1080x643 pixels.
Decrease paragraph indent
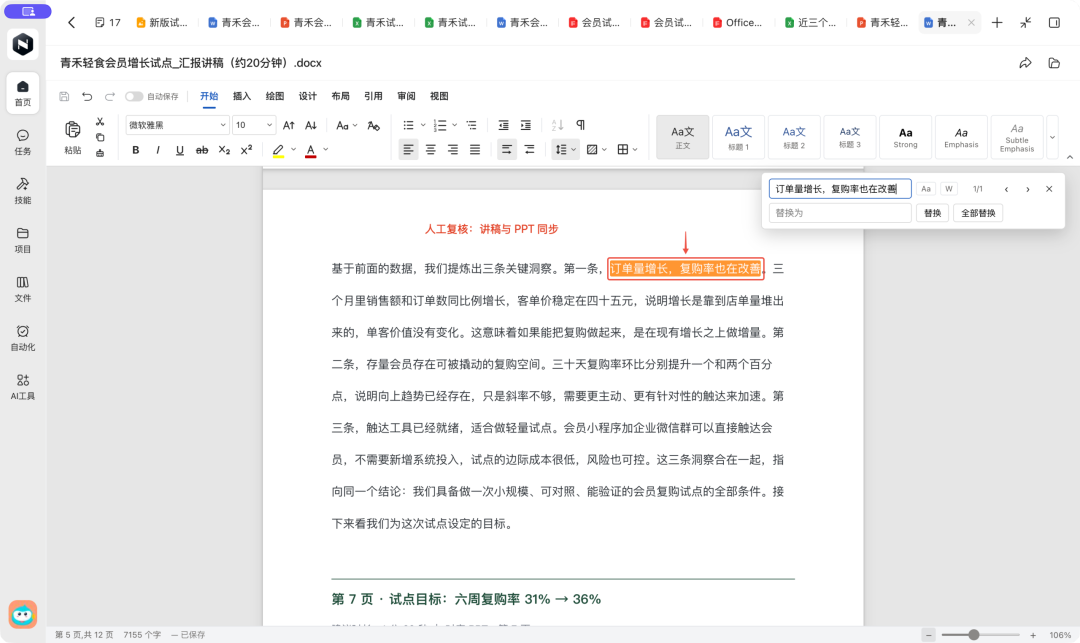coord(503,125)
